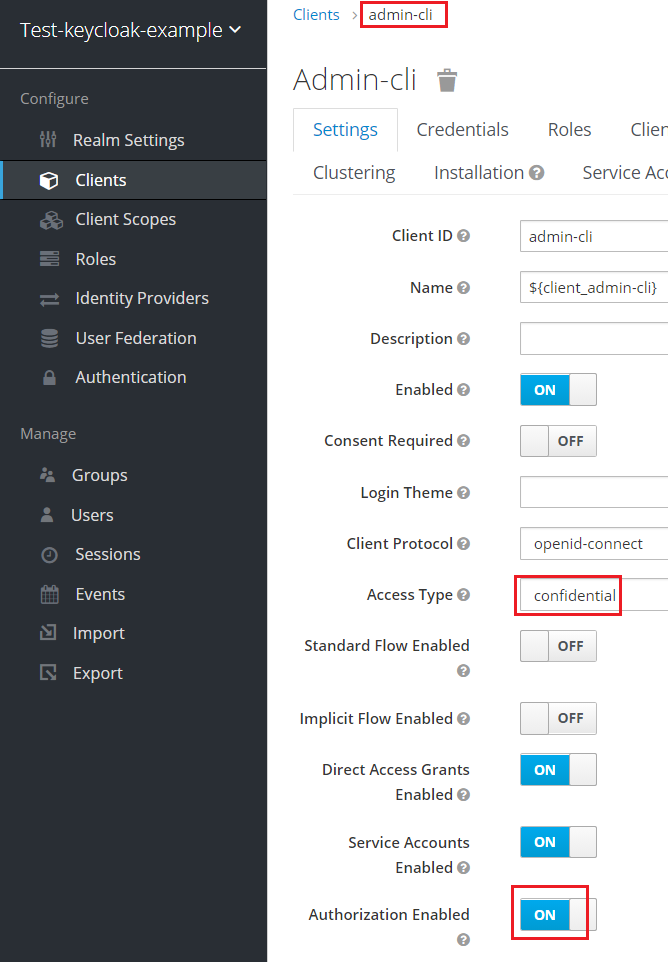
Task: Open the Test-keycloak-example realm dropdown
Action: (x=130, y=30)
